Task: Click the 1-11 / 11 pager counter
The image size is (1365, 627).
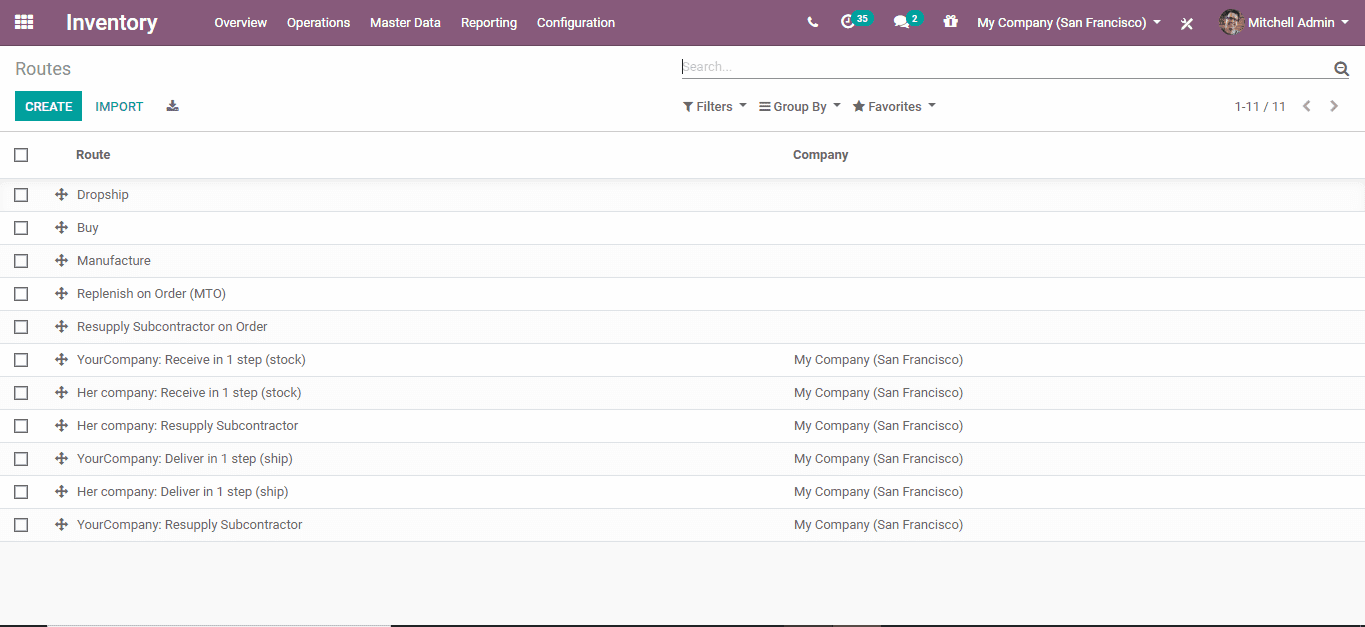Action: click(x=1260, y=107)
